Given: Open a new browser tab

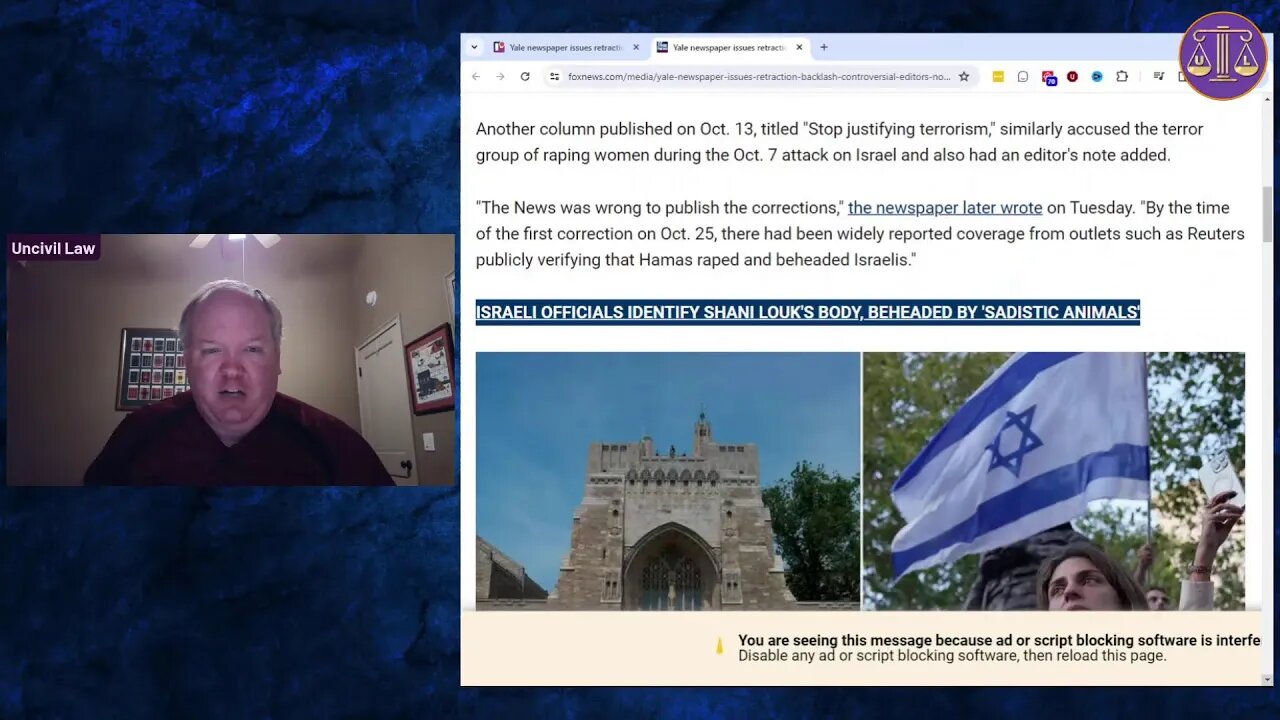Looking at the screenshot, I should pyautogui.click(x=824, y=47).
